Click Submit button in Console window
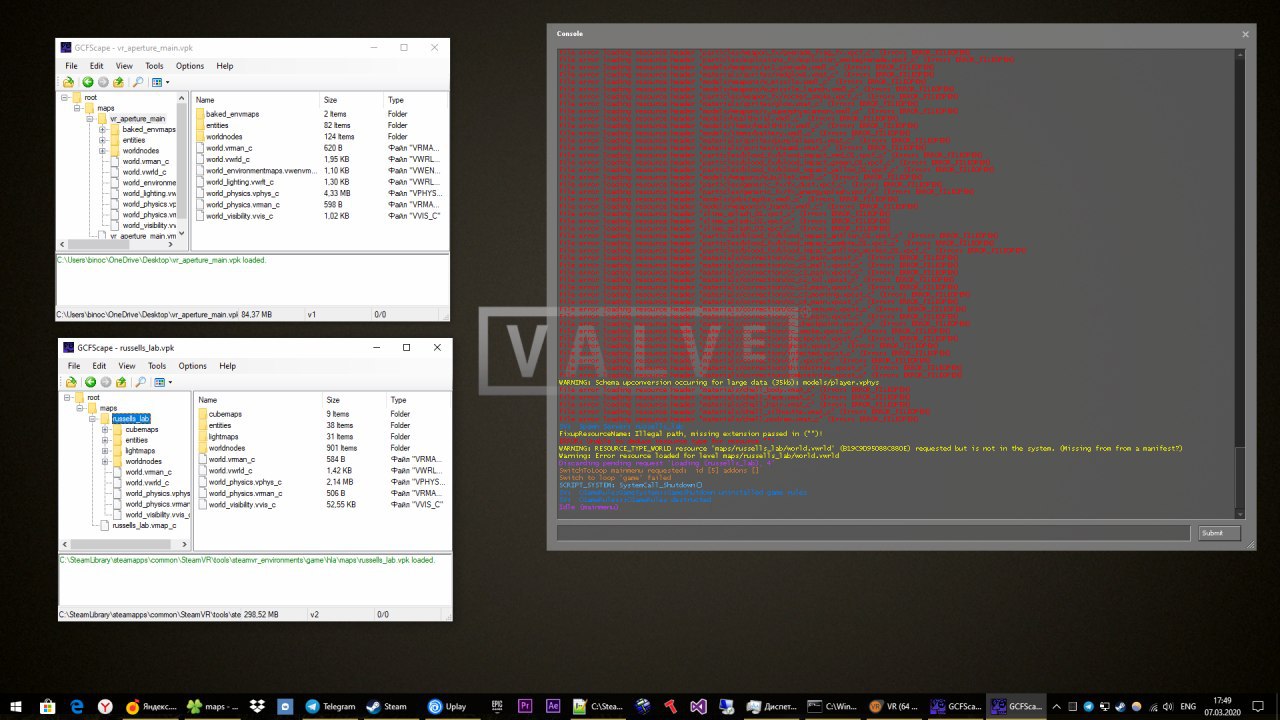The image size is (1280, 720). [1219, 533]
